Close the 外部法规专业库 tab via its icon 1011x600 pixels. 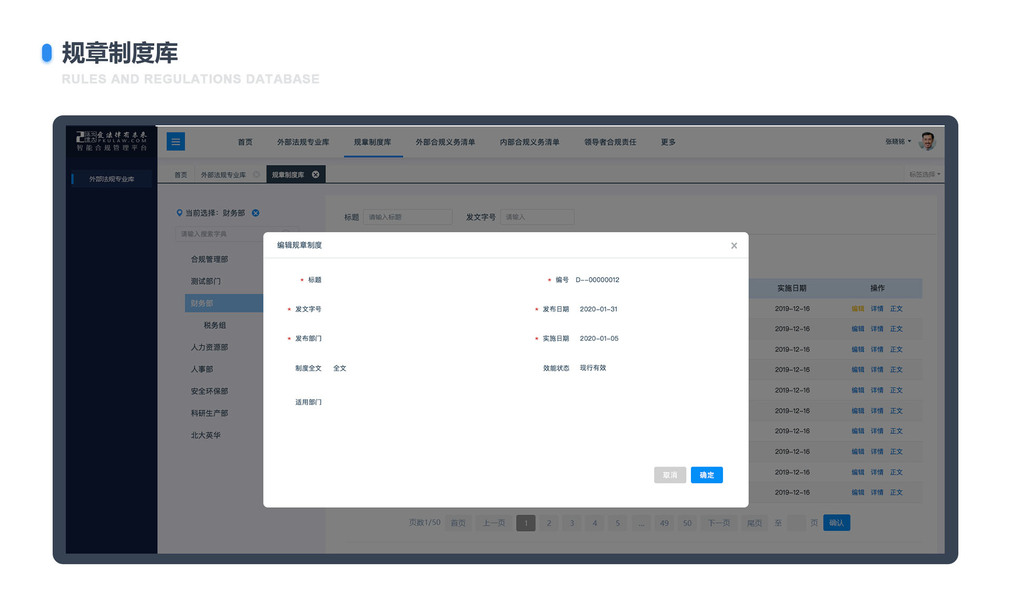pyautogui.click(x=257, y=175)
